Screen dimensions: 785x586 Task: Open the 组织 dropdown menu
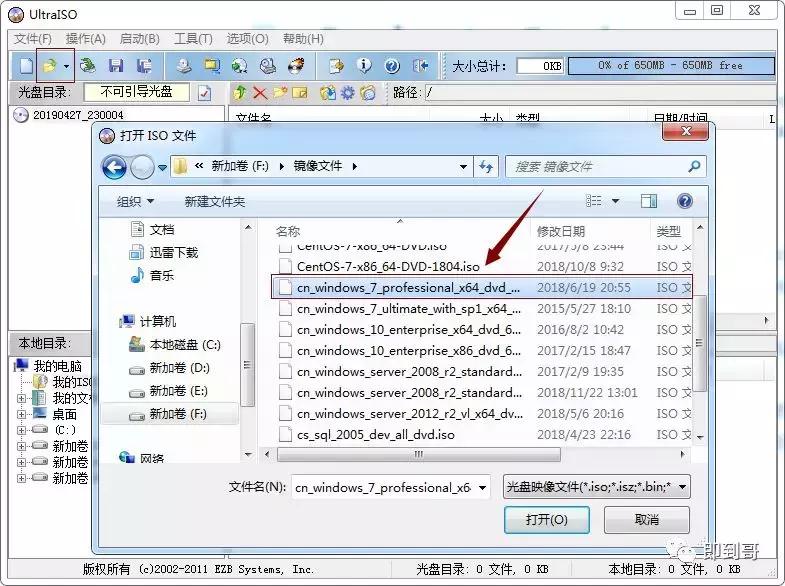click(135, 201)
